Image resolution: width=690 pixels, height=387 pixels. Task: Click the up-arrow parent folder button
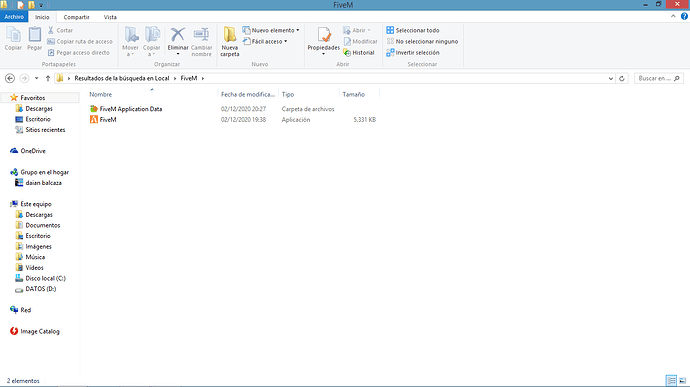coord(48,78)
